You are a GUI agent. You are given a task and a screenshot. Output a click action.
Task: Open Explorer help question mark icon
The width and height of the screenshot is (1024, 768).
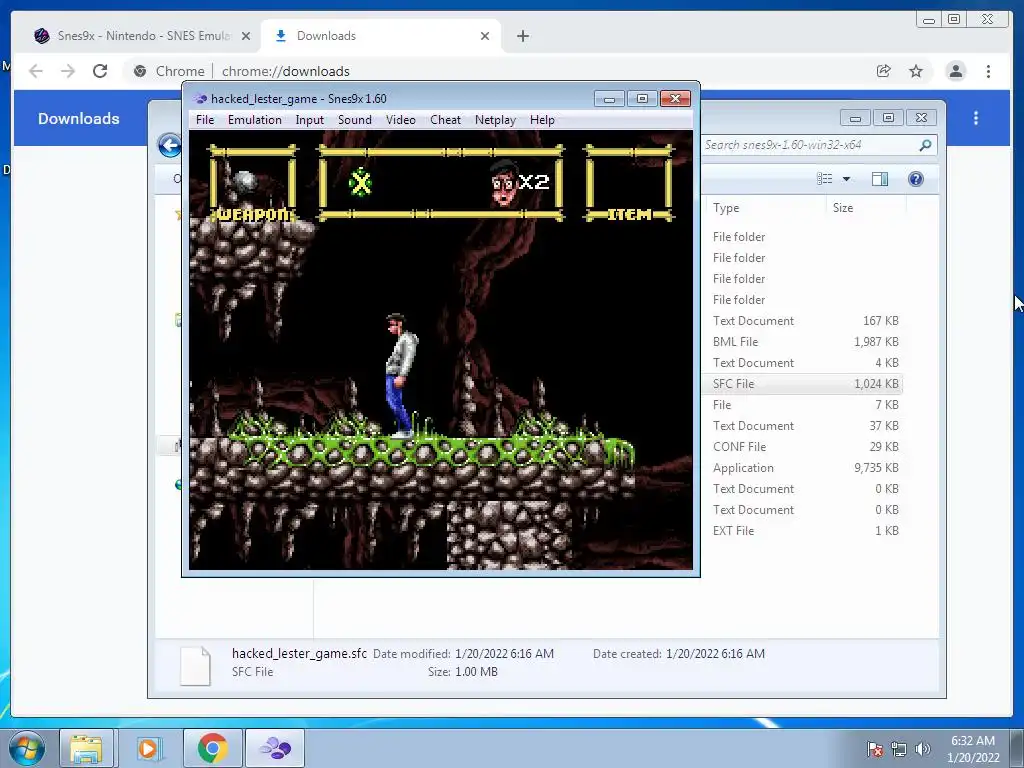[x=916, y=179]
